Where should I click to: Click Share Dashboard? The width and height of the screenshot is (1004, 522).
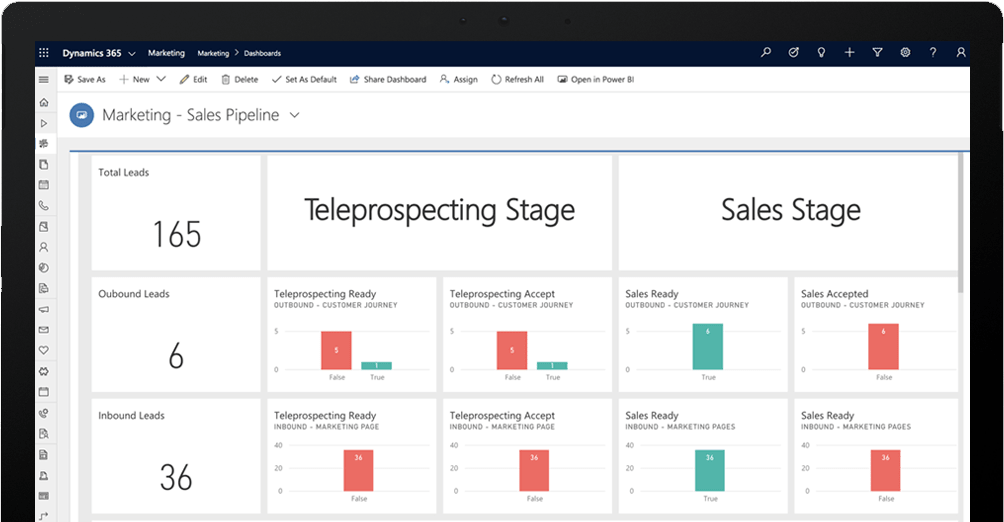pyautogui.click(x=388, y=79)
